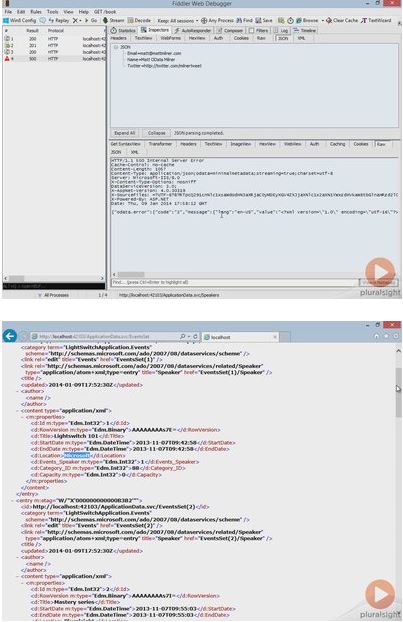403x622 pixels.
Task: Open the Transformer response tab
Action: (160, 144)
